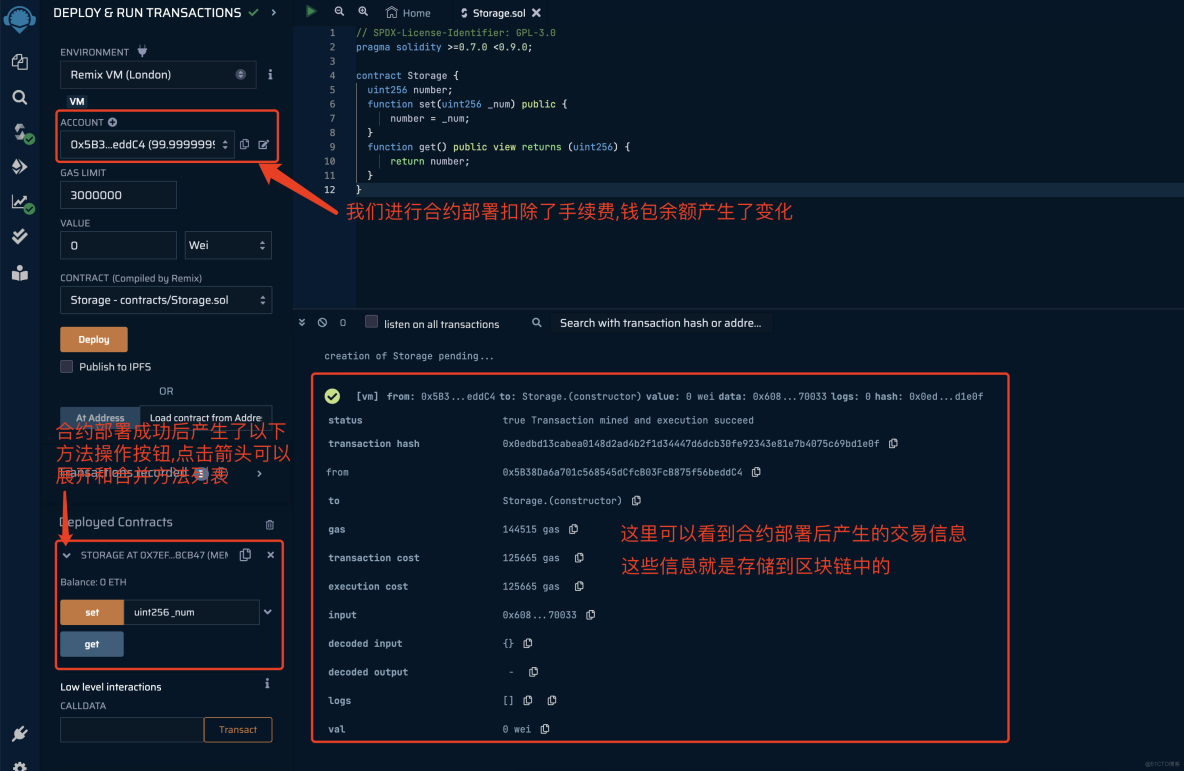The height and width of the screenshot is (771, 1184).
Task: Copy the val 0 wei value
Action: 544,729
